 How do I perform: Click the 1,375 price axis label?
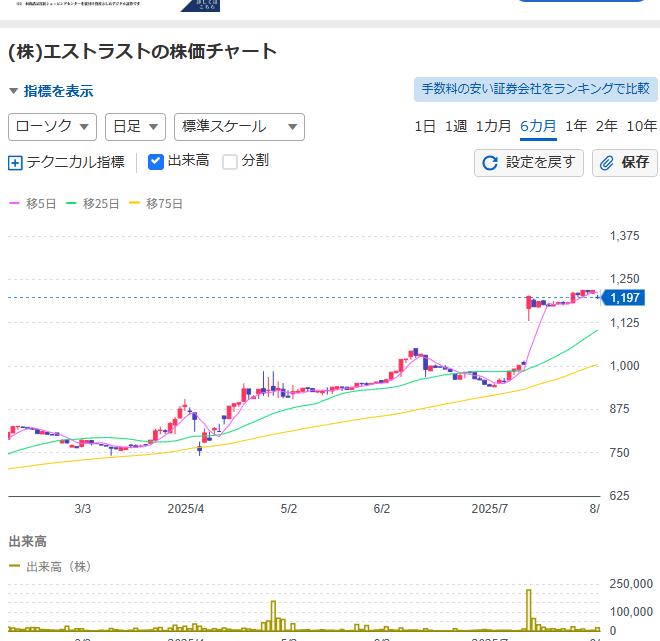pyautogui.click(x=625, y=236)
